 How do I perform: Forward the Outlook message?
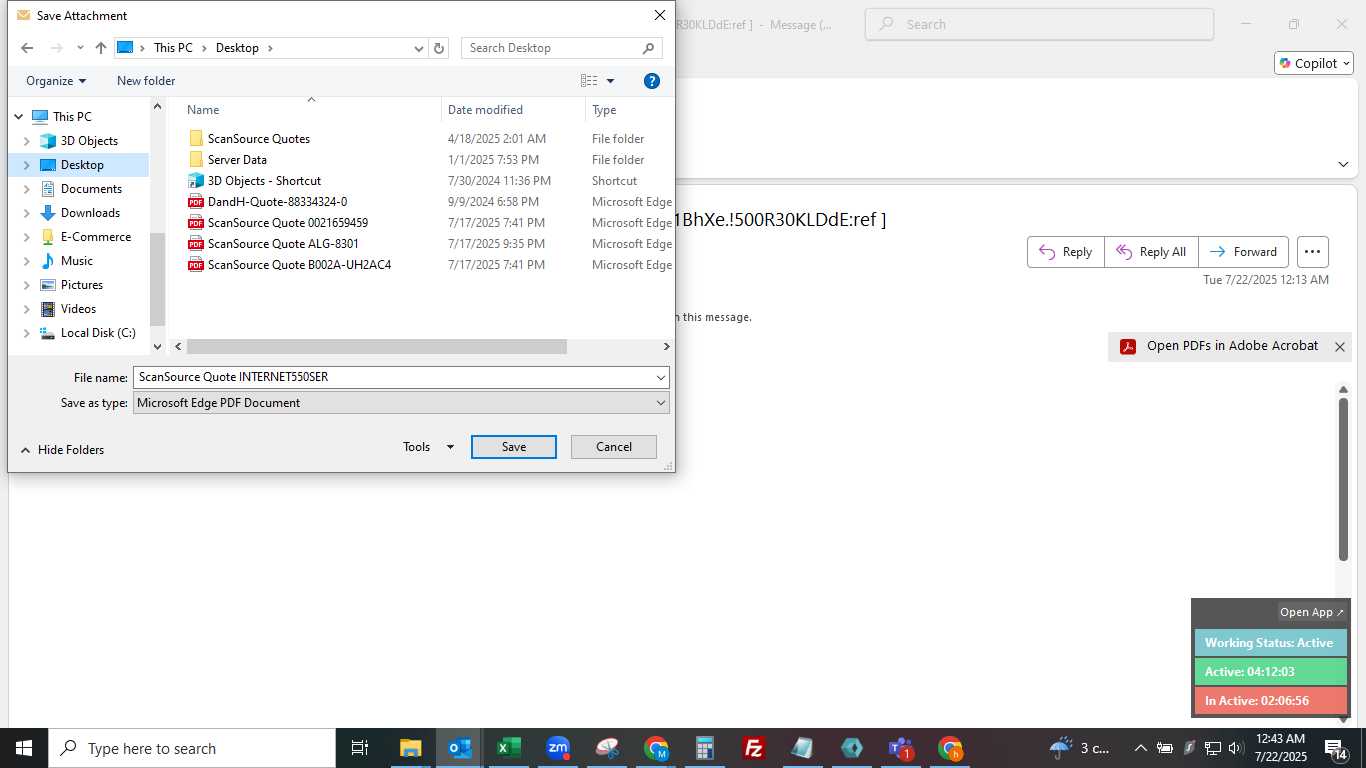pos(1243,252)
